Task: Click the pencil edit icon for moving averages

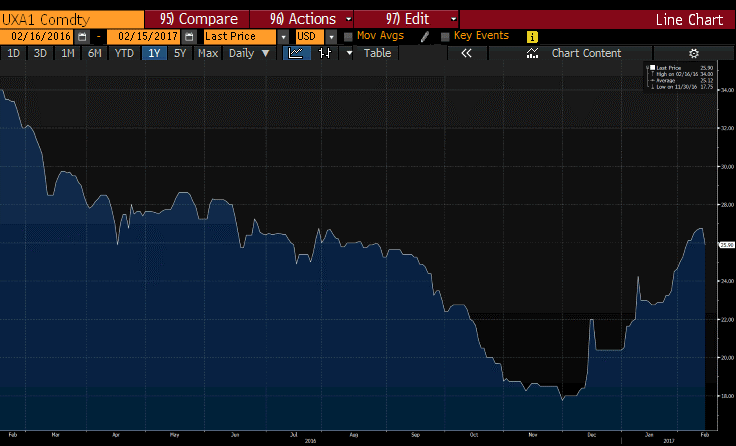Action: click(x=425, y=37)
